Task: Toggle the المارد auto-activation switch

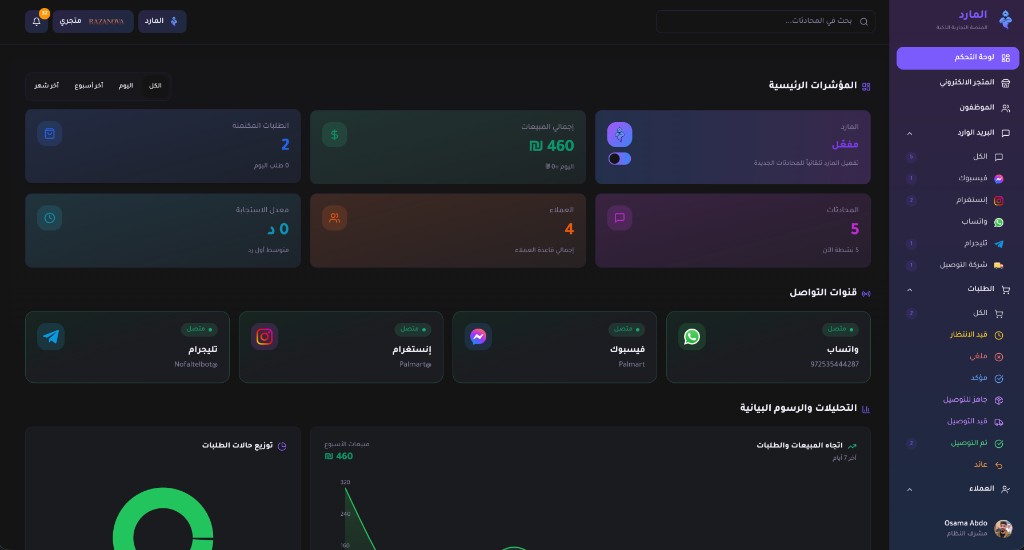Action: click(619, 159)
